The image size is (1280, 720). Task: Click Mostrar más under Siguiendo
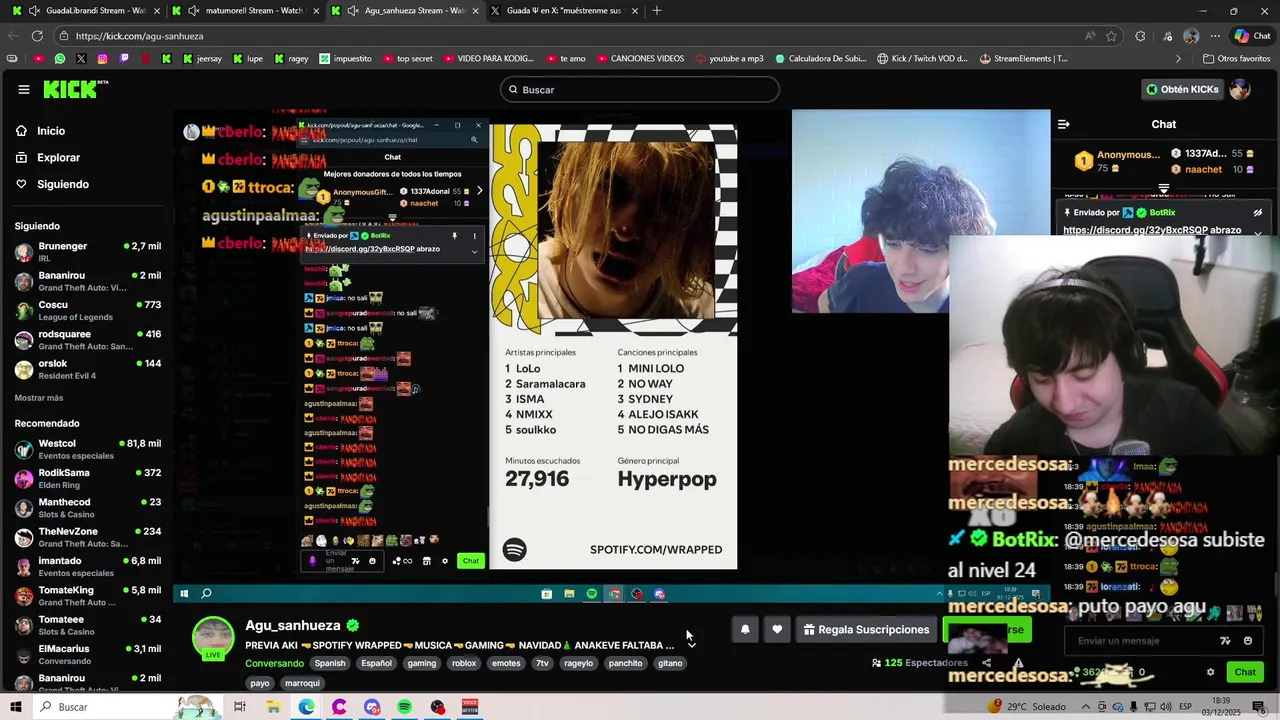click(x=39, y=398)
